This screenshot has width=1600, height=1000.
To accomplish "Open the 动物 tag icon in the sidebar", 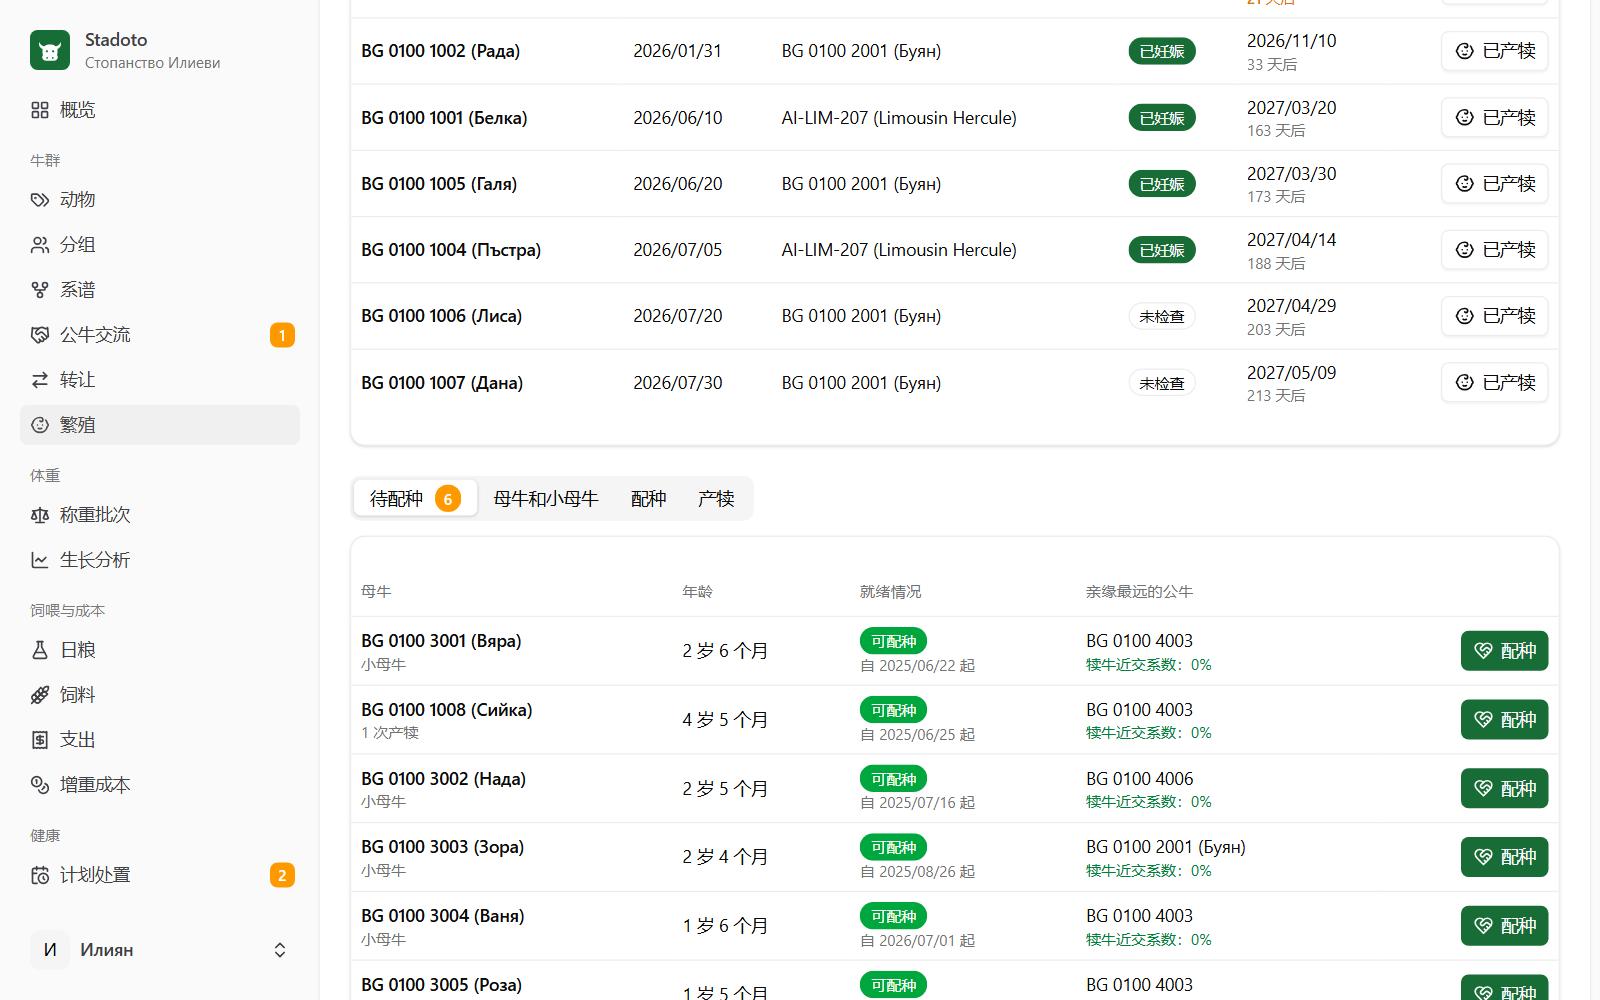I will click(40, 200).
